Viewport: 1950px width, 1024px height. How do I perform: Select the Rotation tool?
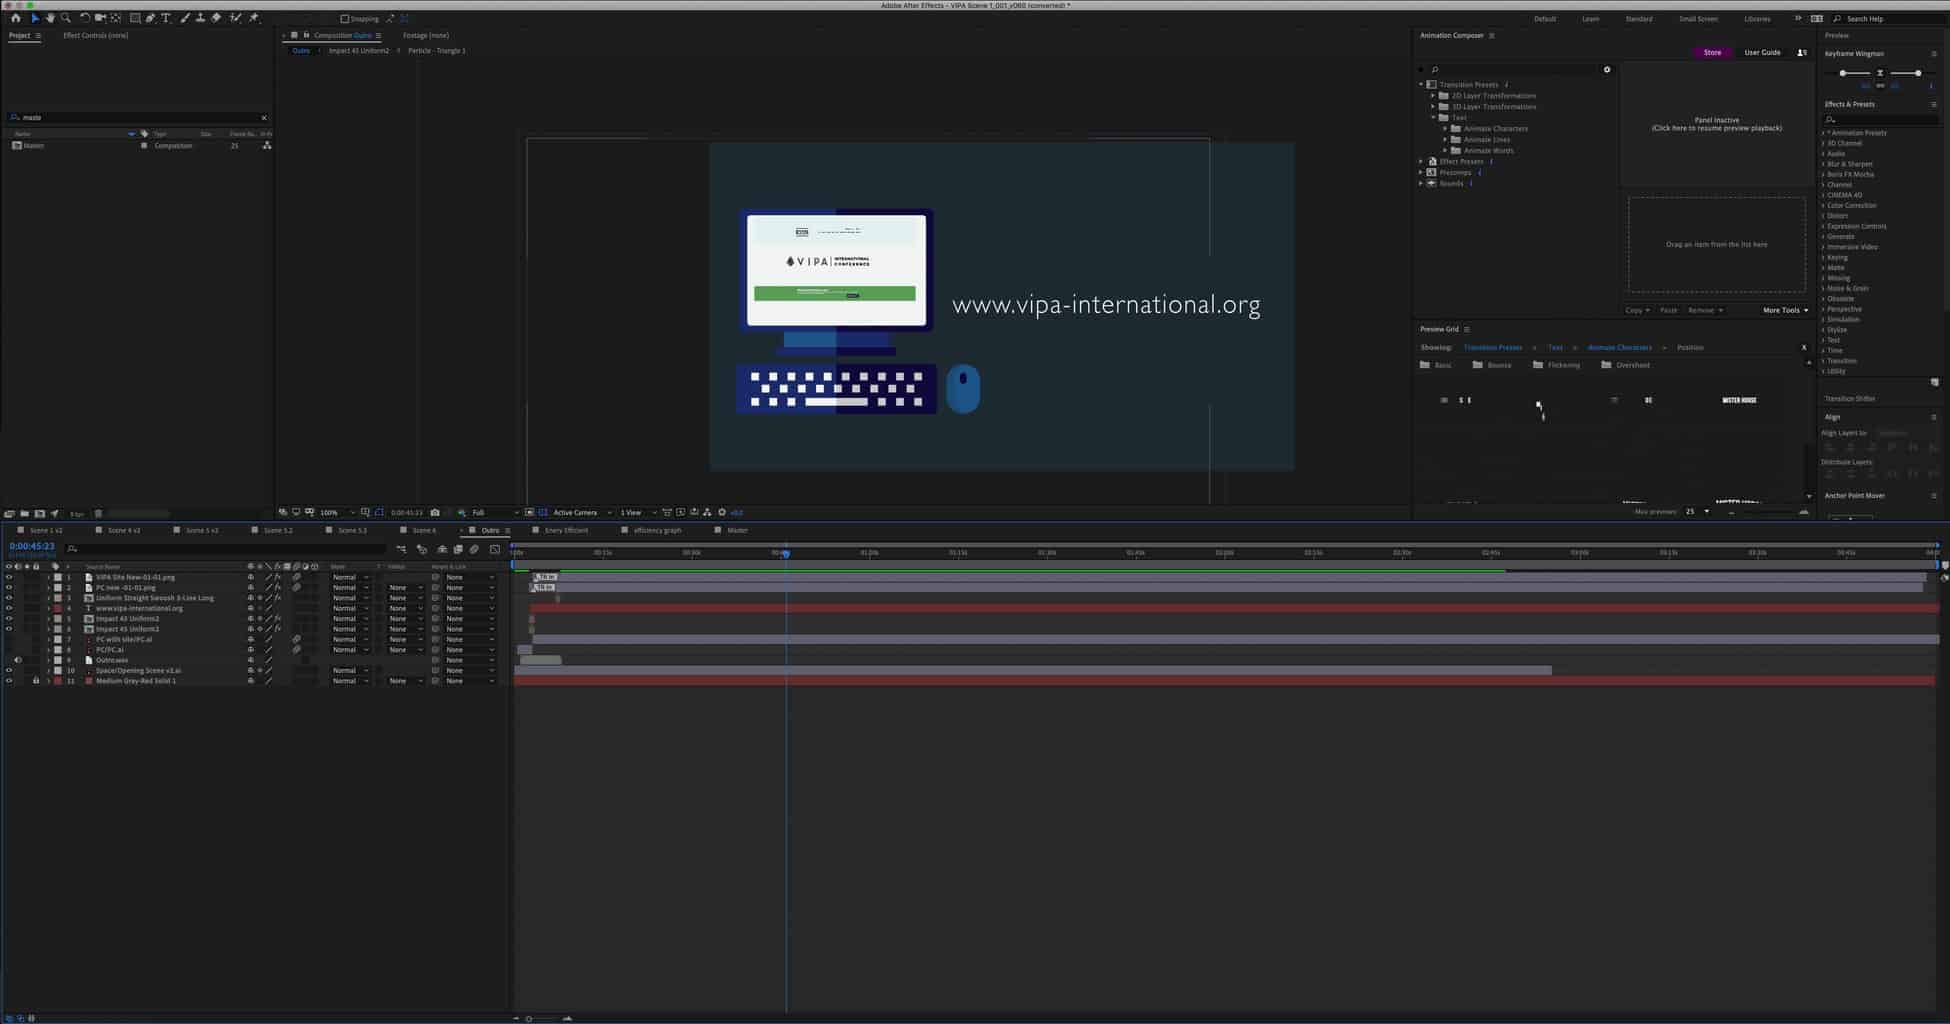click(84, 18)
